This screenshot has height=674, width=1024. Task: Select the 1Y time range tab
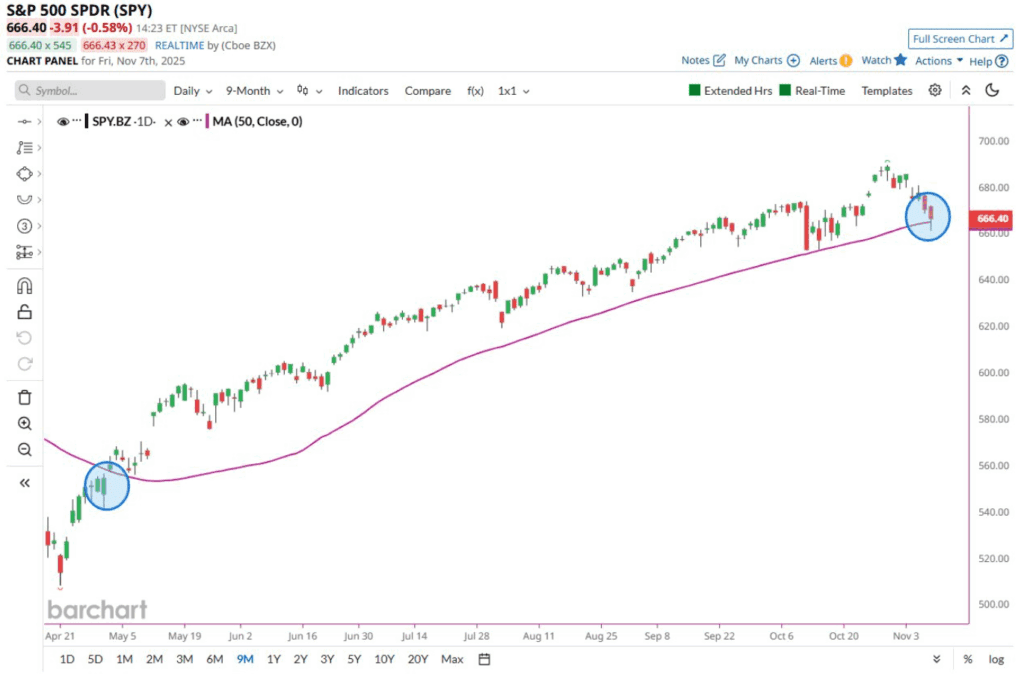(274, 659)
